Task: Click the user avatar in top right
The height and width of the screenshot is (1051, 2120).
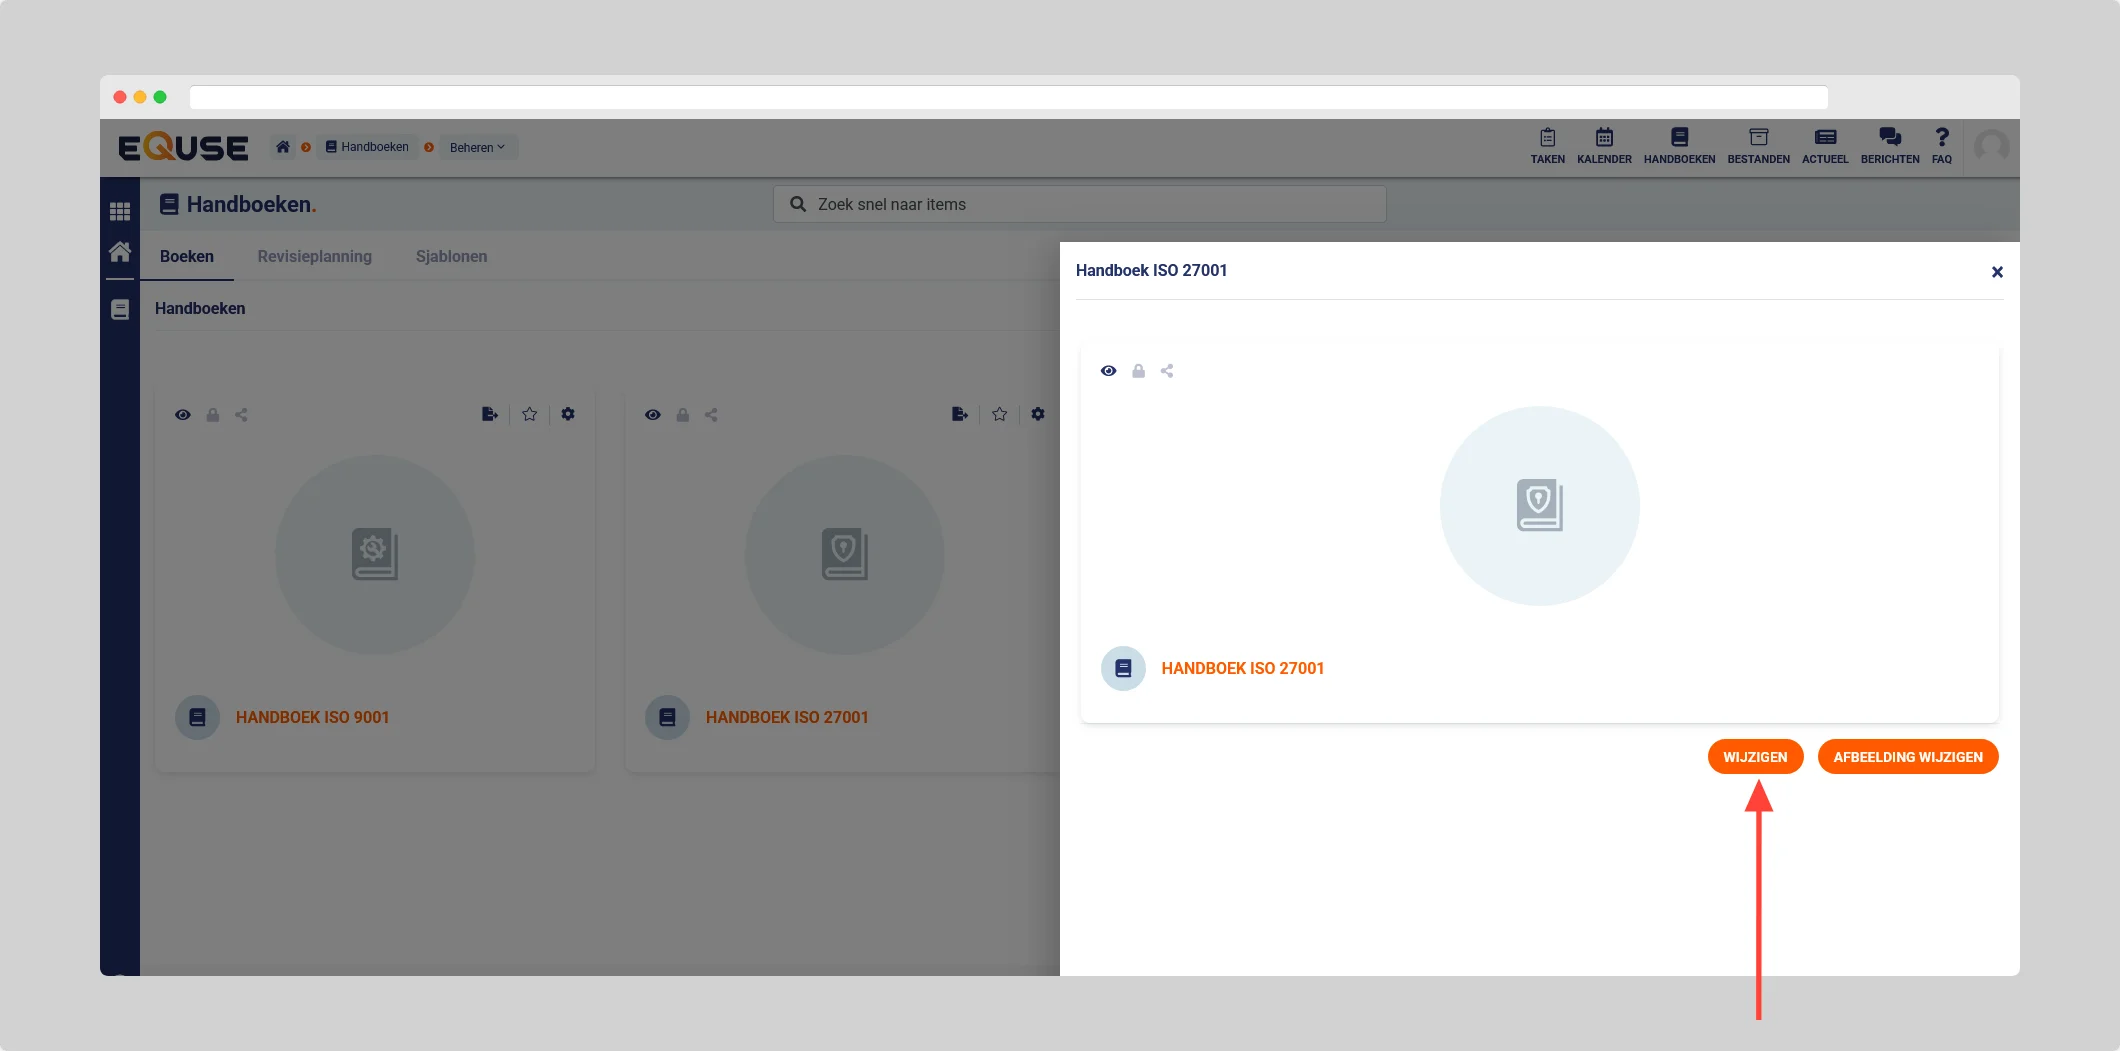Action: 1991,147
